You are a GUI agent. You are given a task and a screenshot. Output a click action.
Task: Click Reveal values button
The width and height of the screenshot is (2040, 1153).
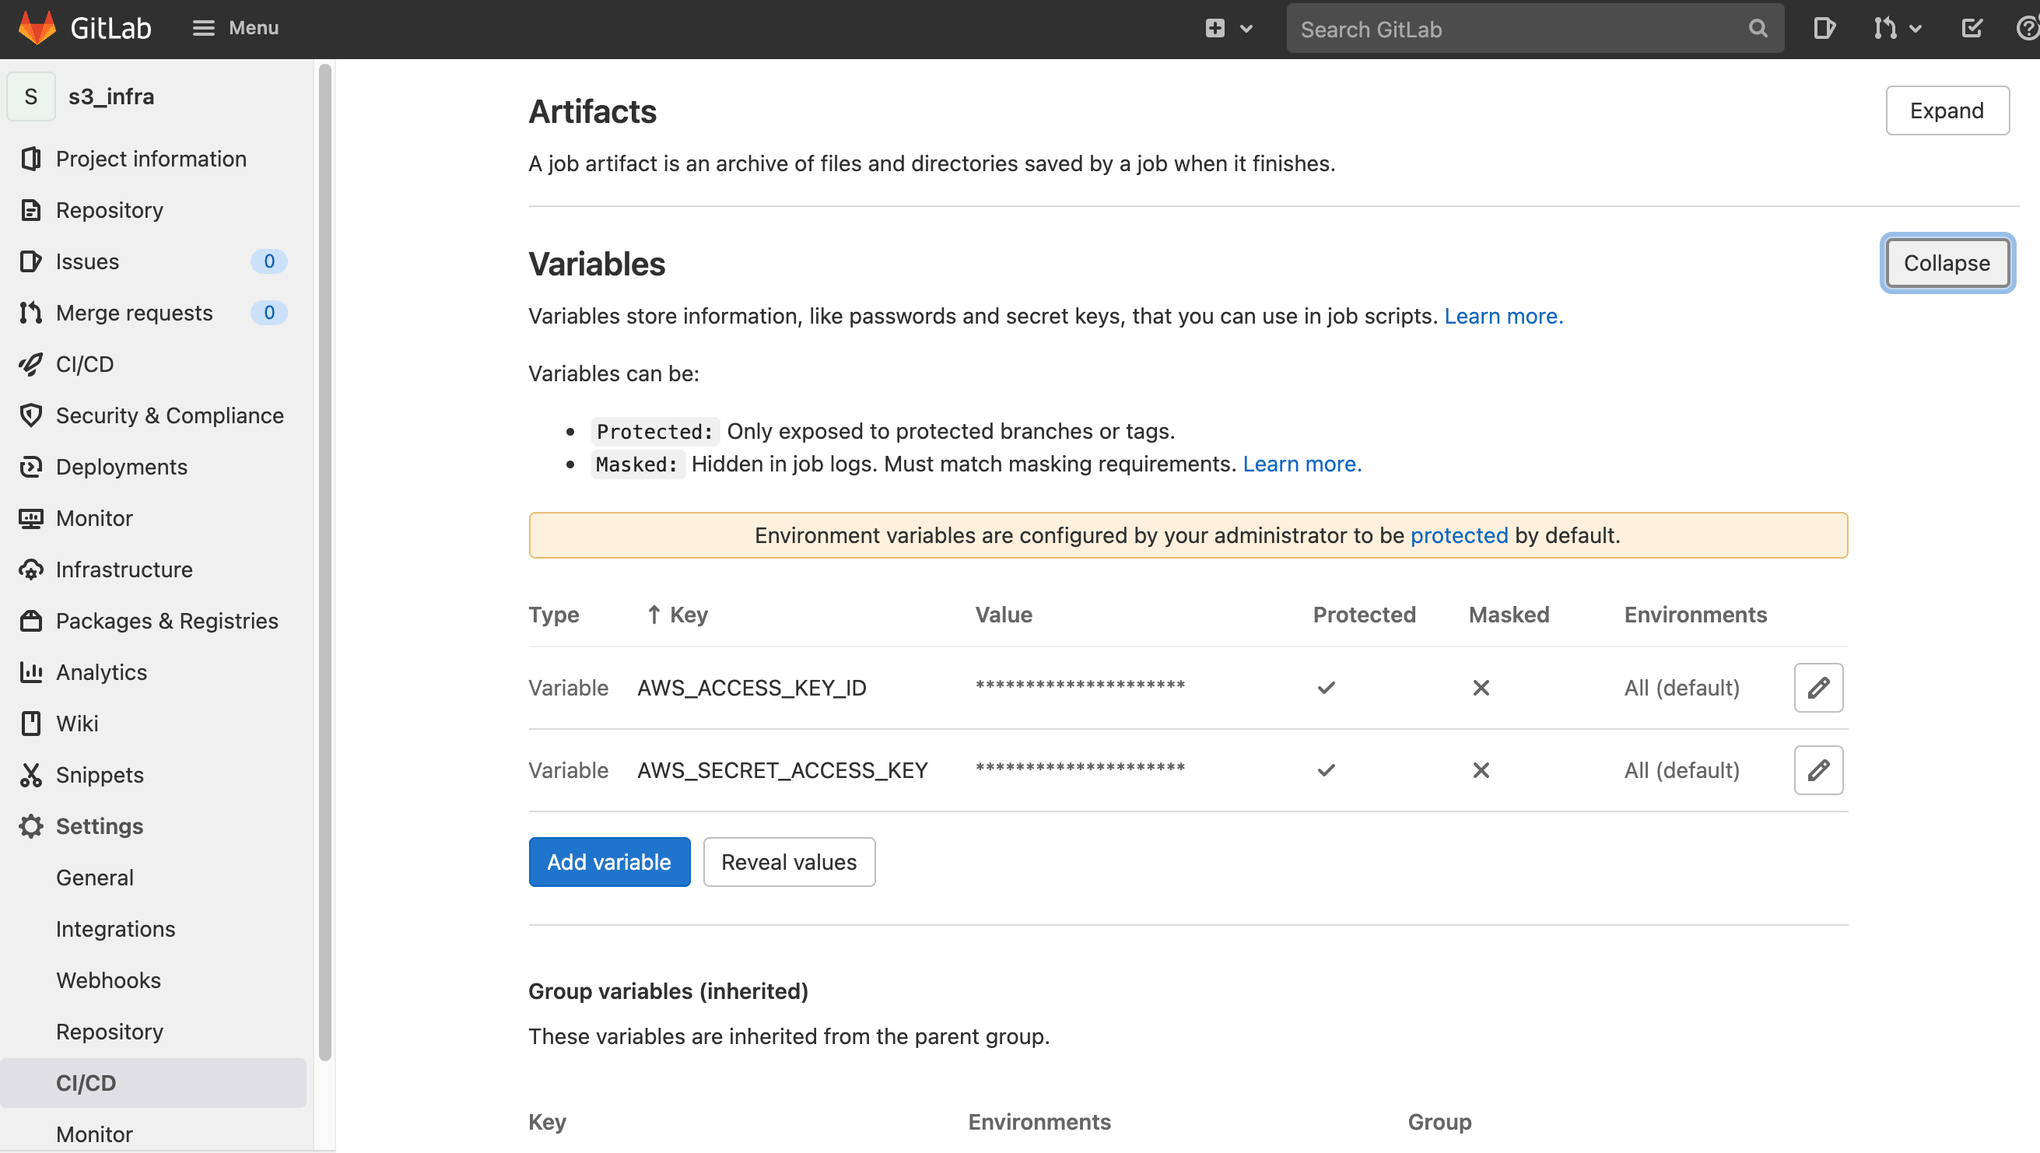789,862
